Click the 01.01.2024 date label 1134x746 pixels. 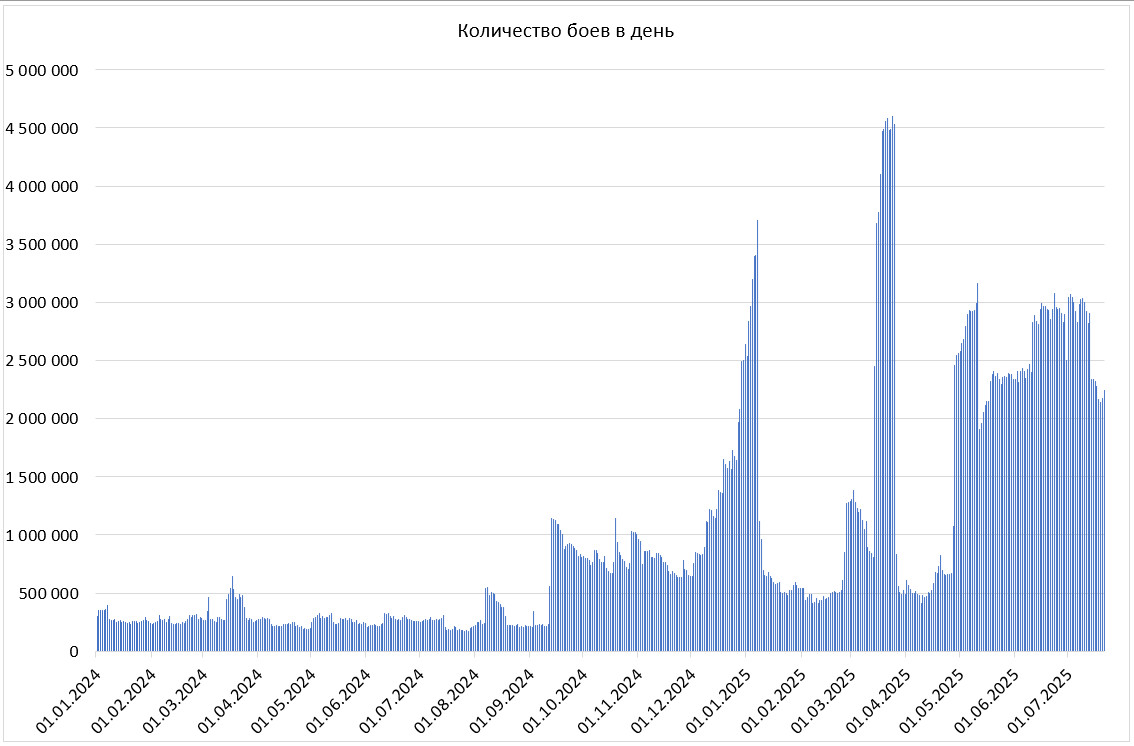click(69, 700)
